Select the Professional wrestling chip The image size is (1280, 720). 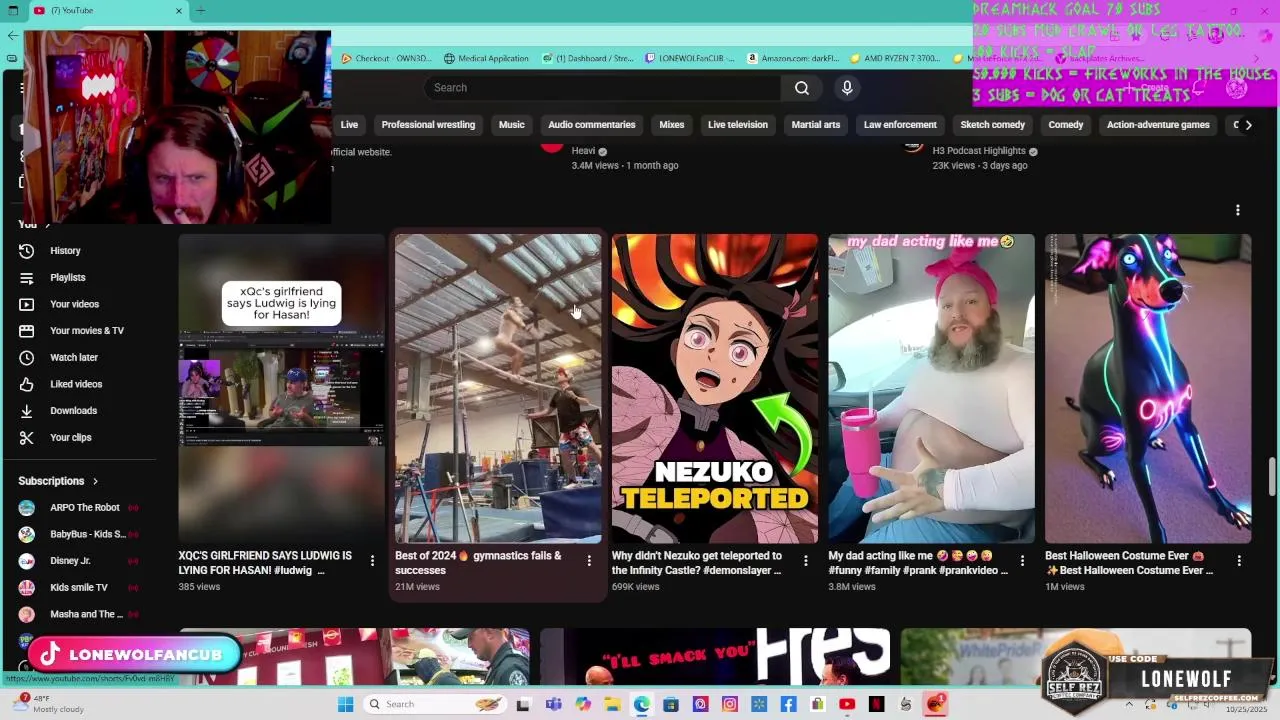pyautogui.click(x=428, y=125)
